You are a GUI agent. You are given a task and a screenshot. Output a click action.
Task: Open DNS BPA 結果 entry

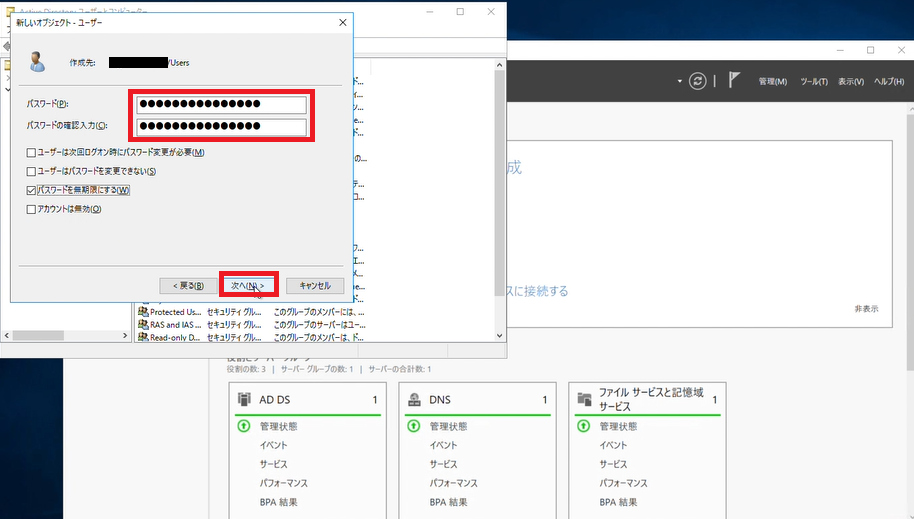pos(448,502)
